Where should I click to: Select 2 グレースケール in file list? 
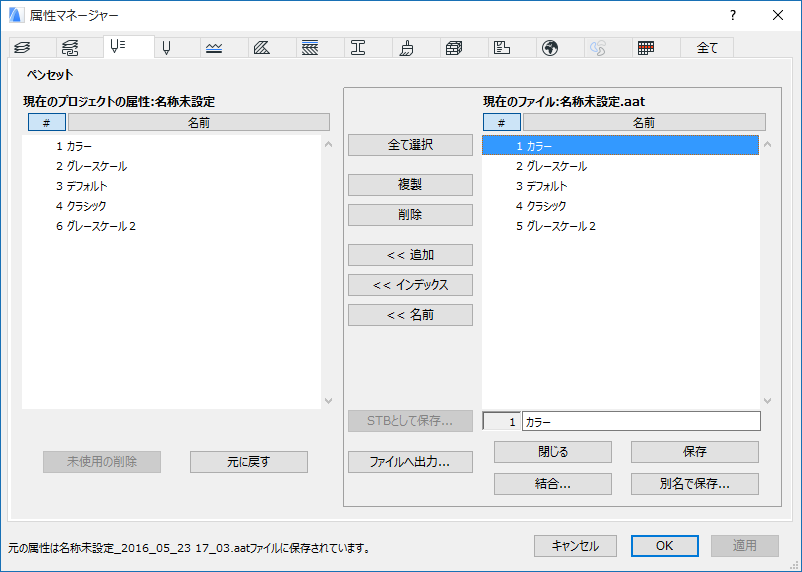[620, 166]
